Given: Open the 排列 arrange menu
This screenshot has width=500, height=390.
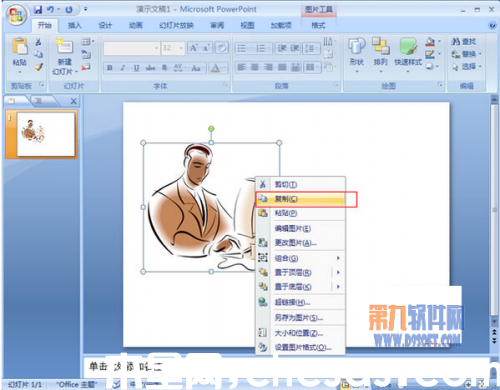Looking at the screenshot, I should 381,55.
